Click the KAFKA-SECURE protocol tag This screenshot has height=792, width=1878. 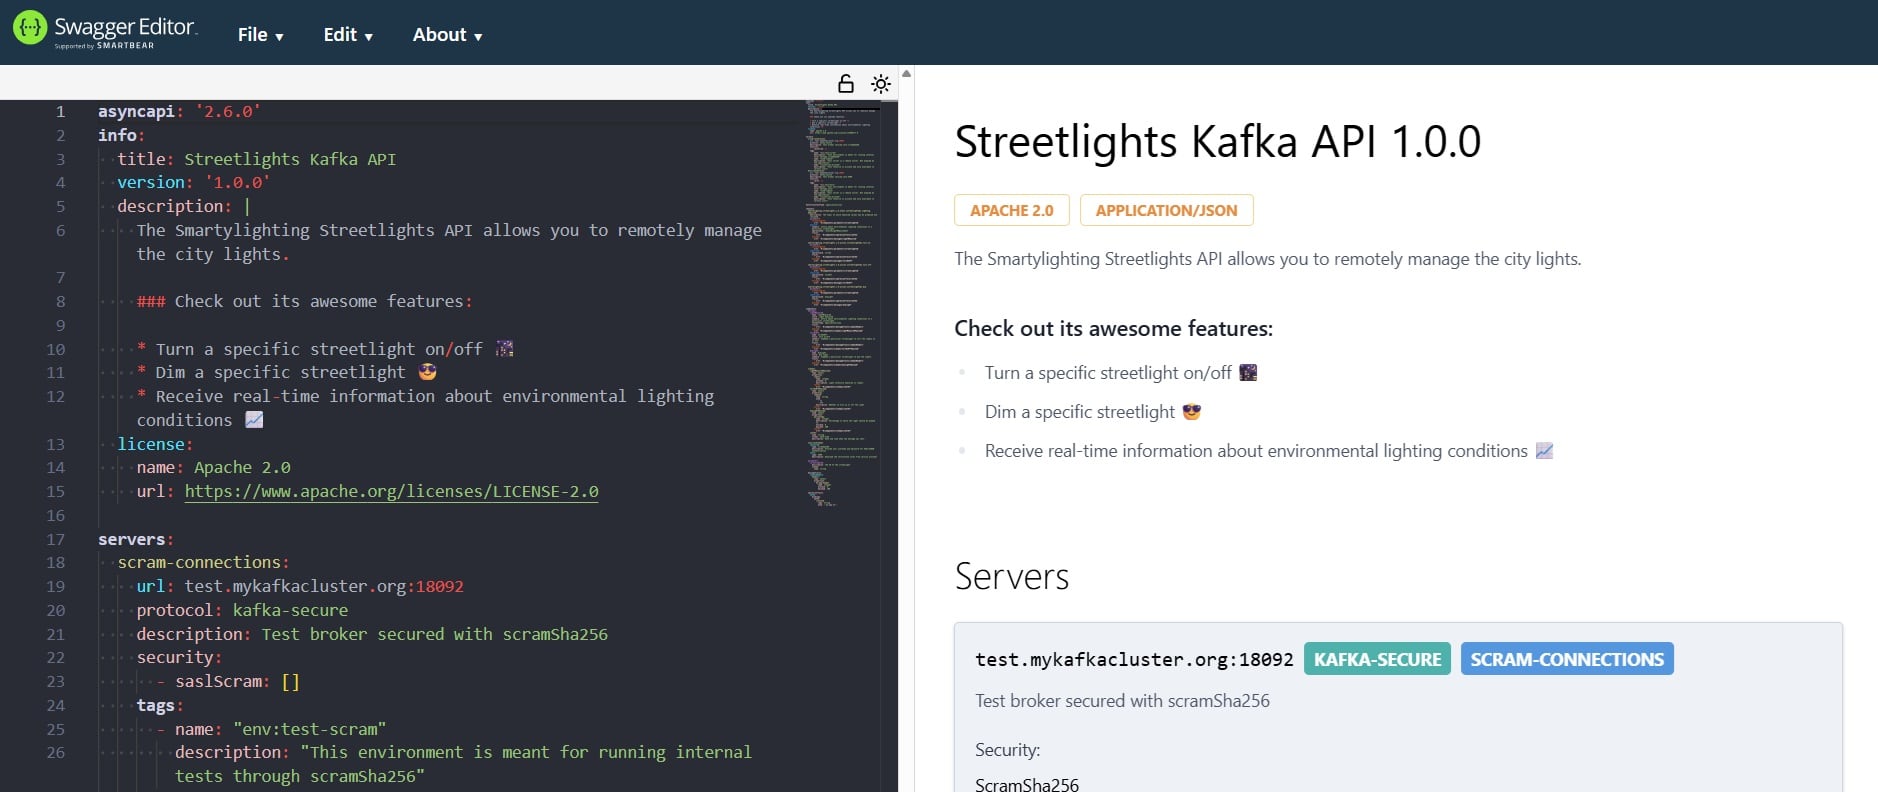(x=1377, y=659)
